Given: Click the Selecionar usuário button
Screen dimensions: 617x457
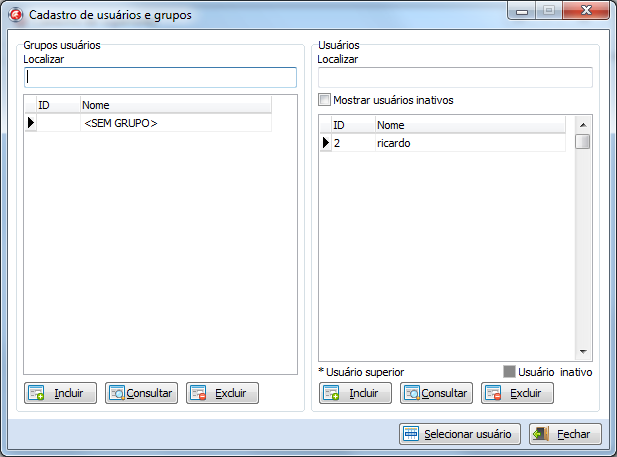Looking at the screenshot, I should click(x=458, y=434).
